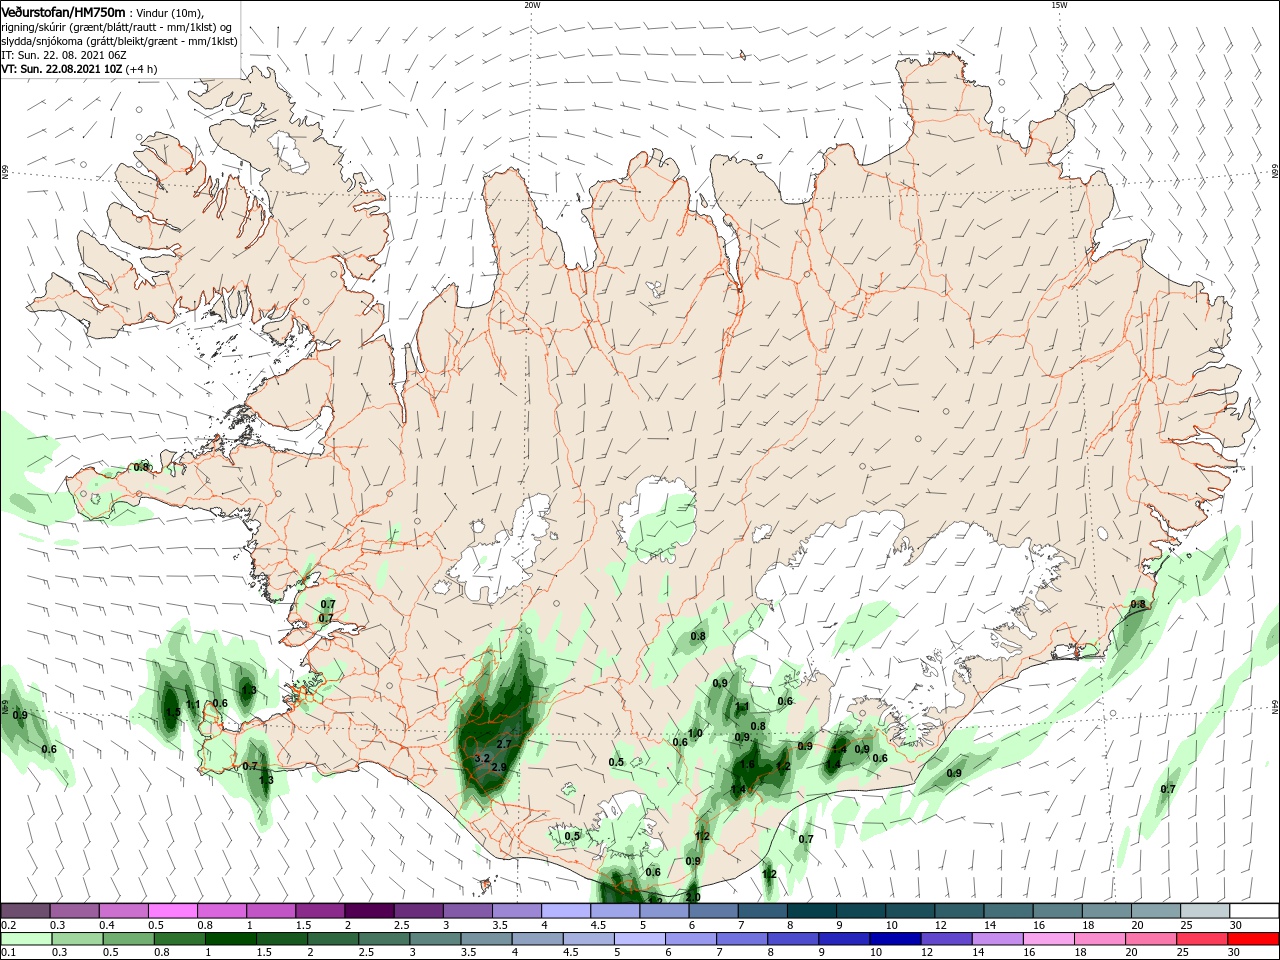Click the Veðurstofan/HM750m title text
Image resolution: width=1280 pixels, height=960 pixels.
(64, 12)
